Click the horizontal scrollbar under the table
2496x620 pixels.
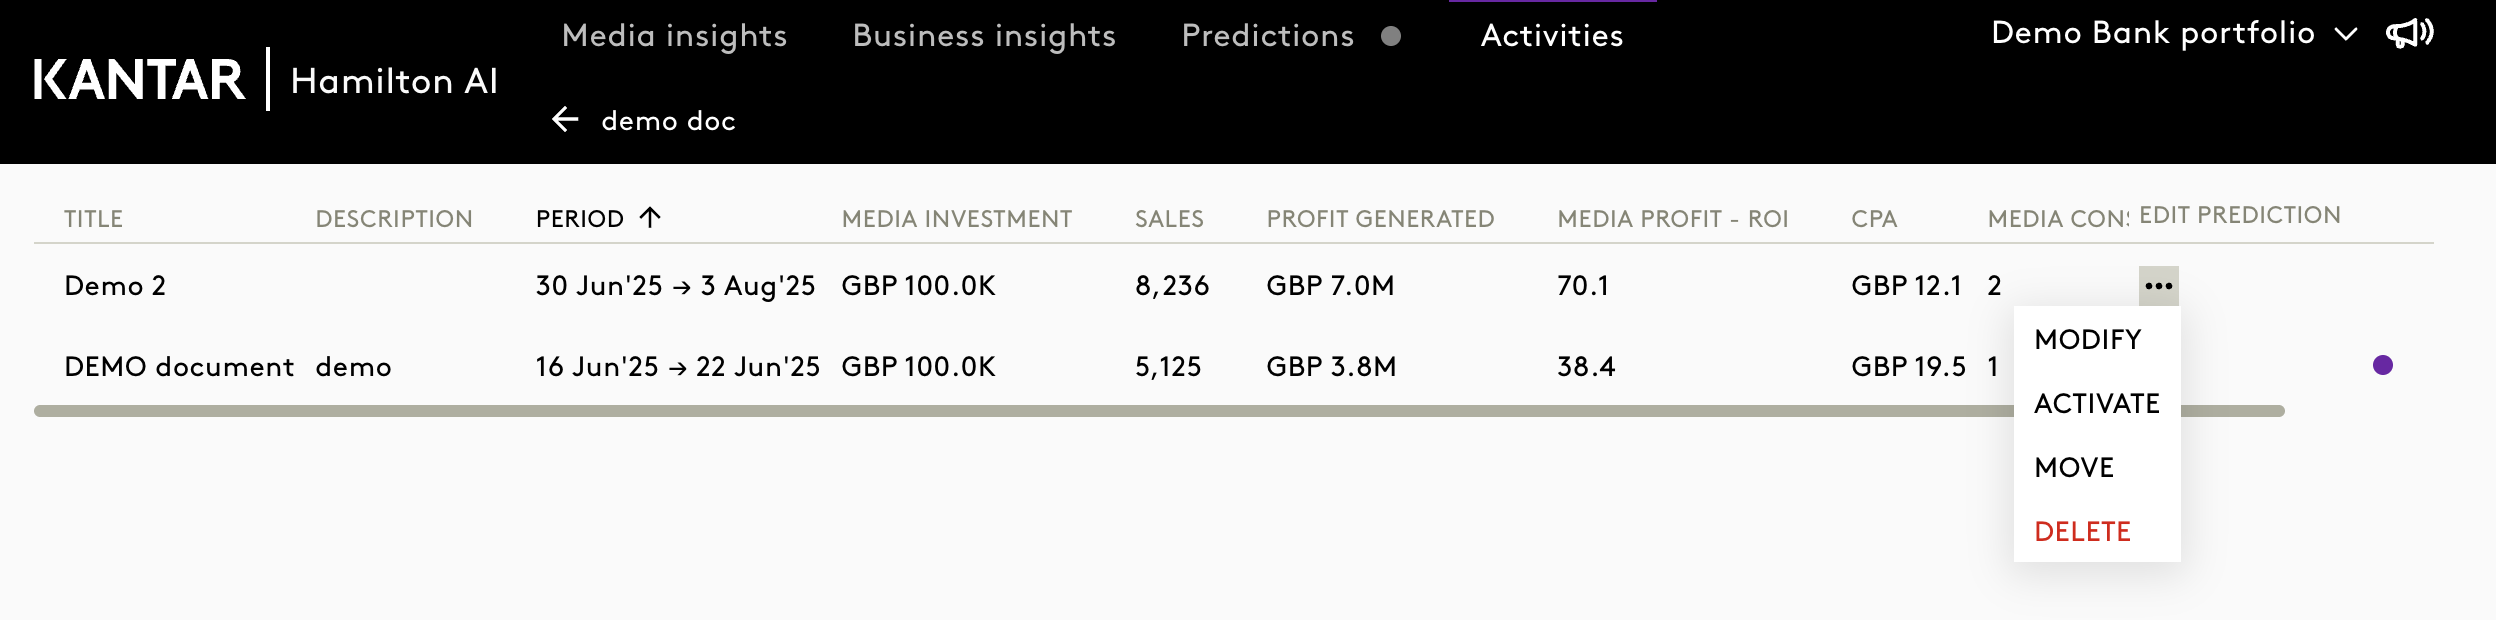click(1000, 411)
